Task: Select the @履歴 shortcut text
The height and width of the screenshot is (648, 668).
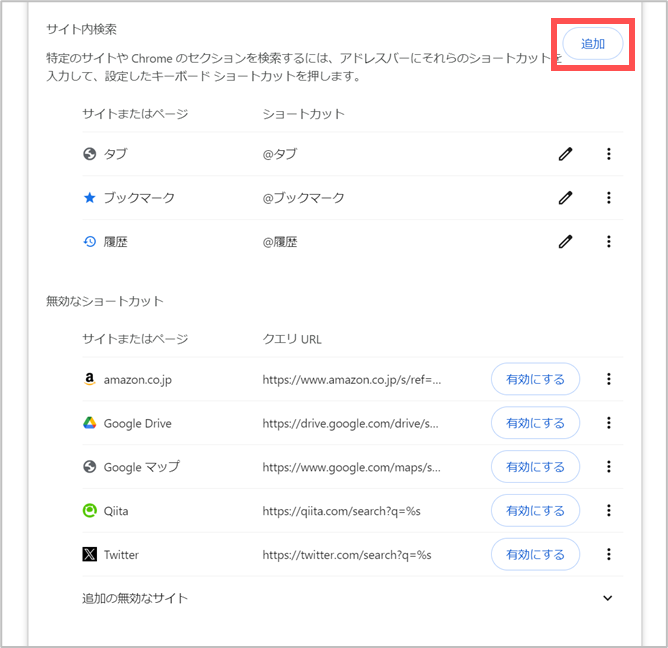Action: point(279,242)
